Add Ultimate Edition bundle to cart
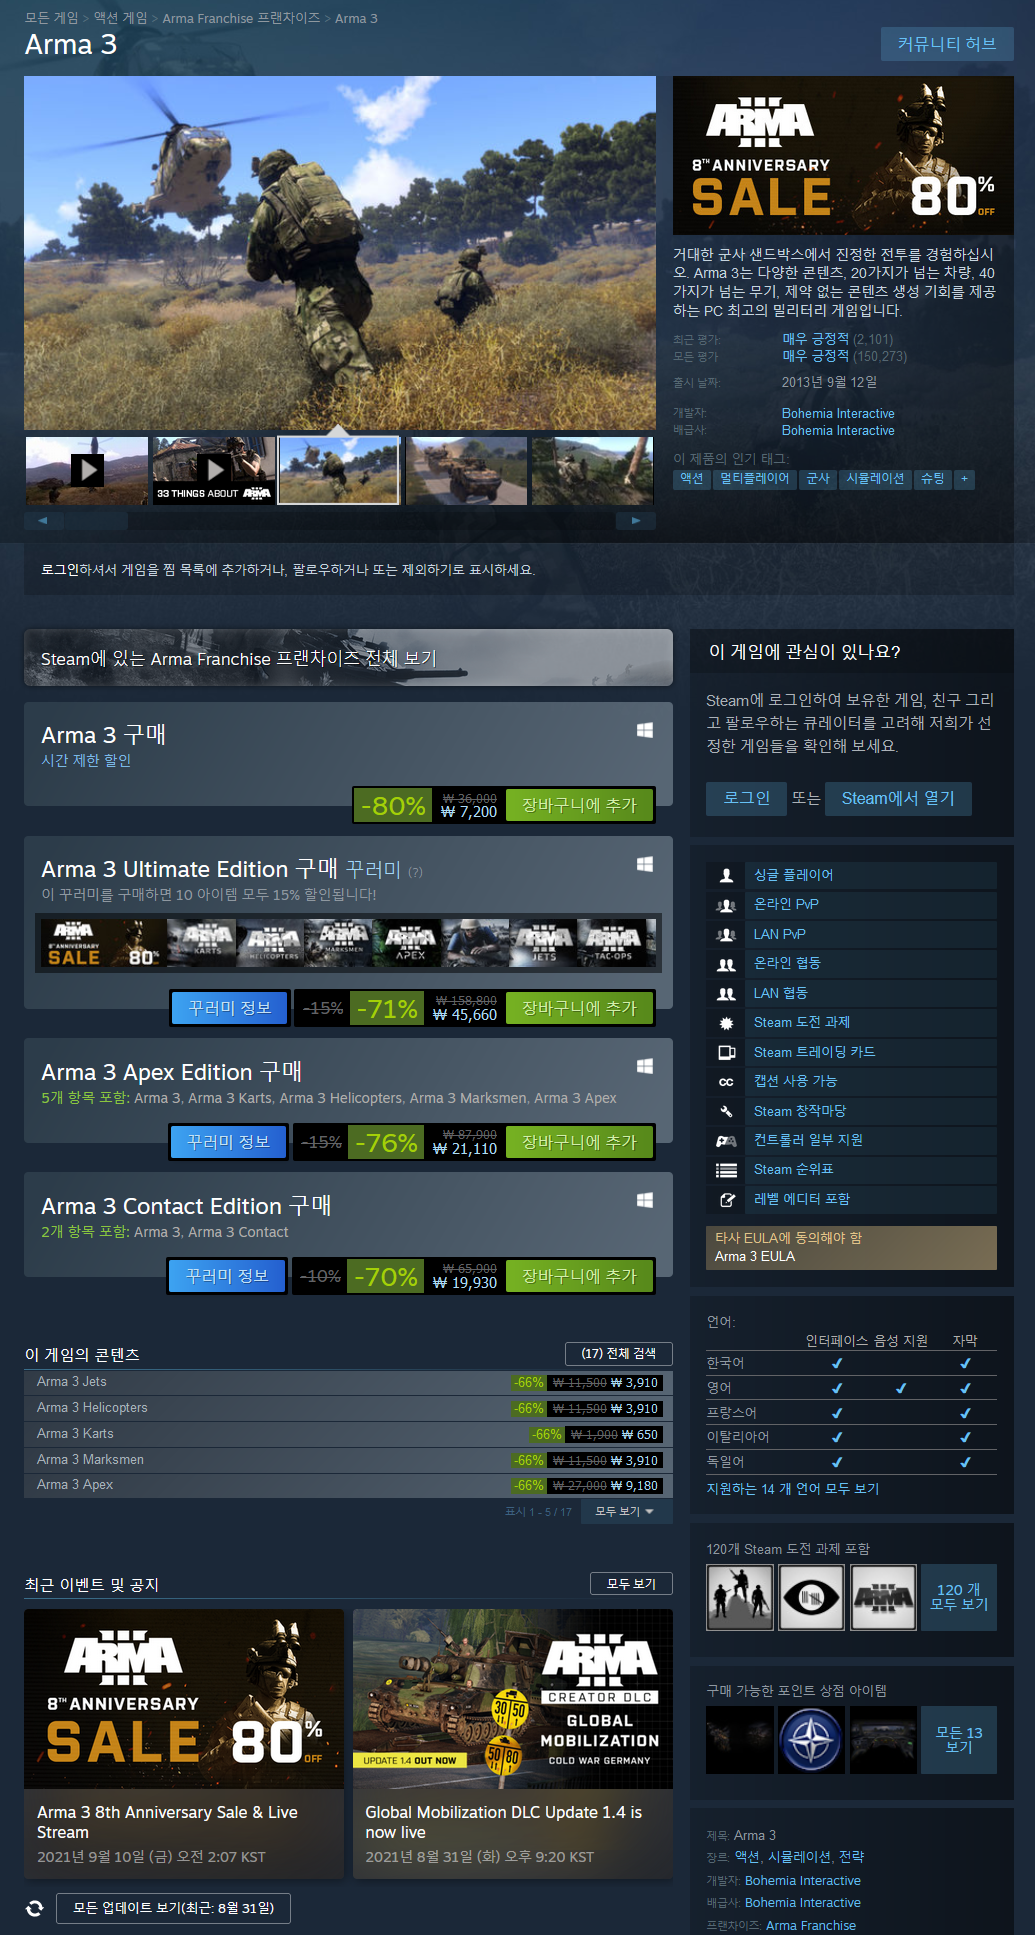 (579, 1008)
